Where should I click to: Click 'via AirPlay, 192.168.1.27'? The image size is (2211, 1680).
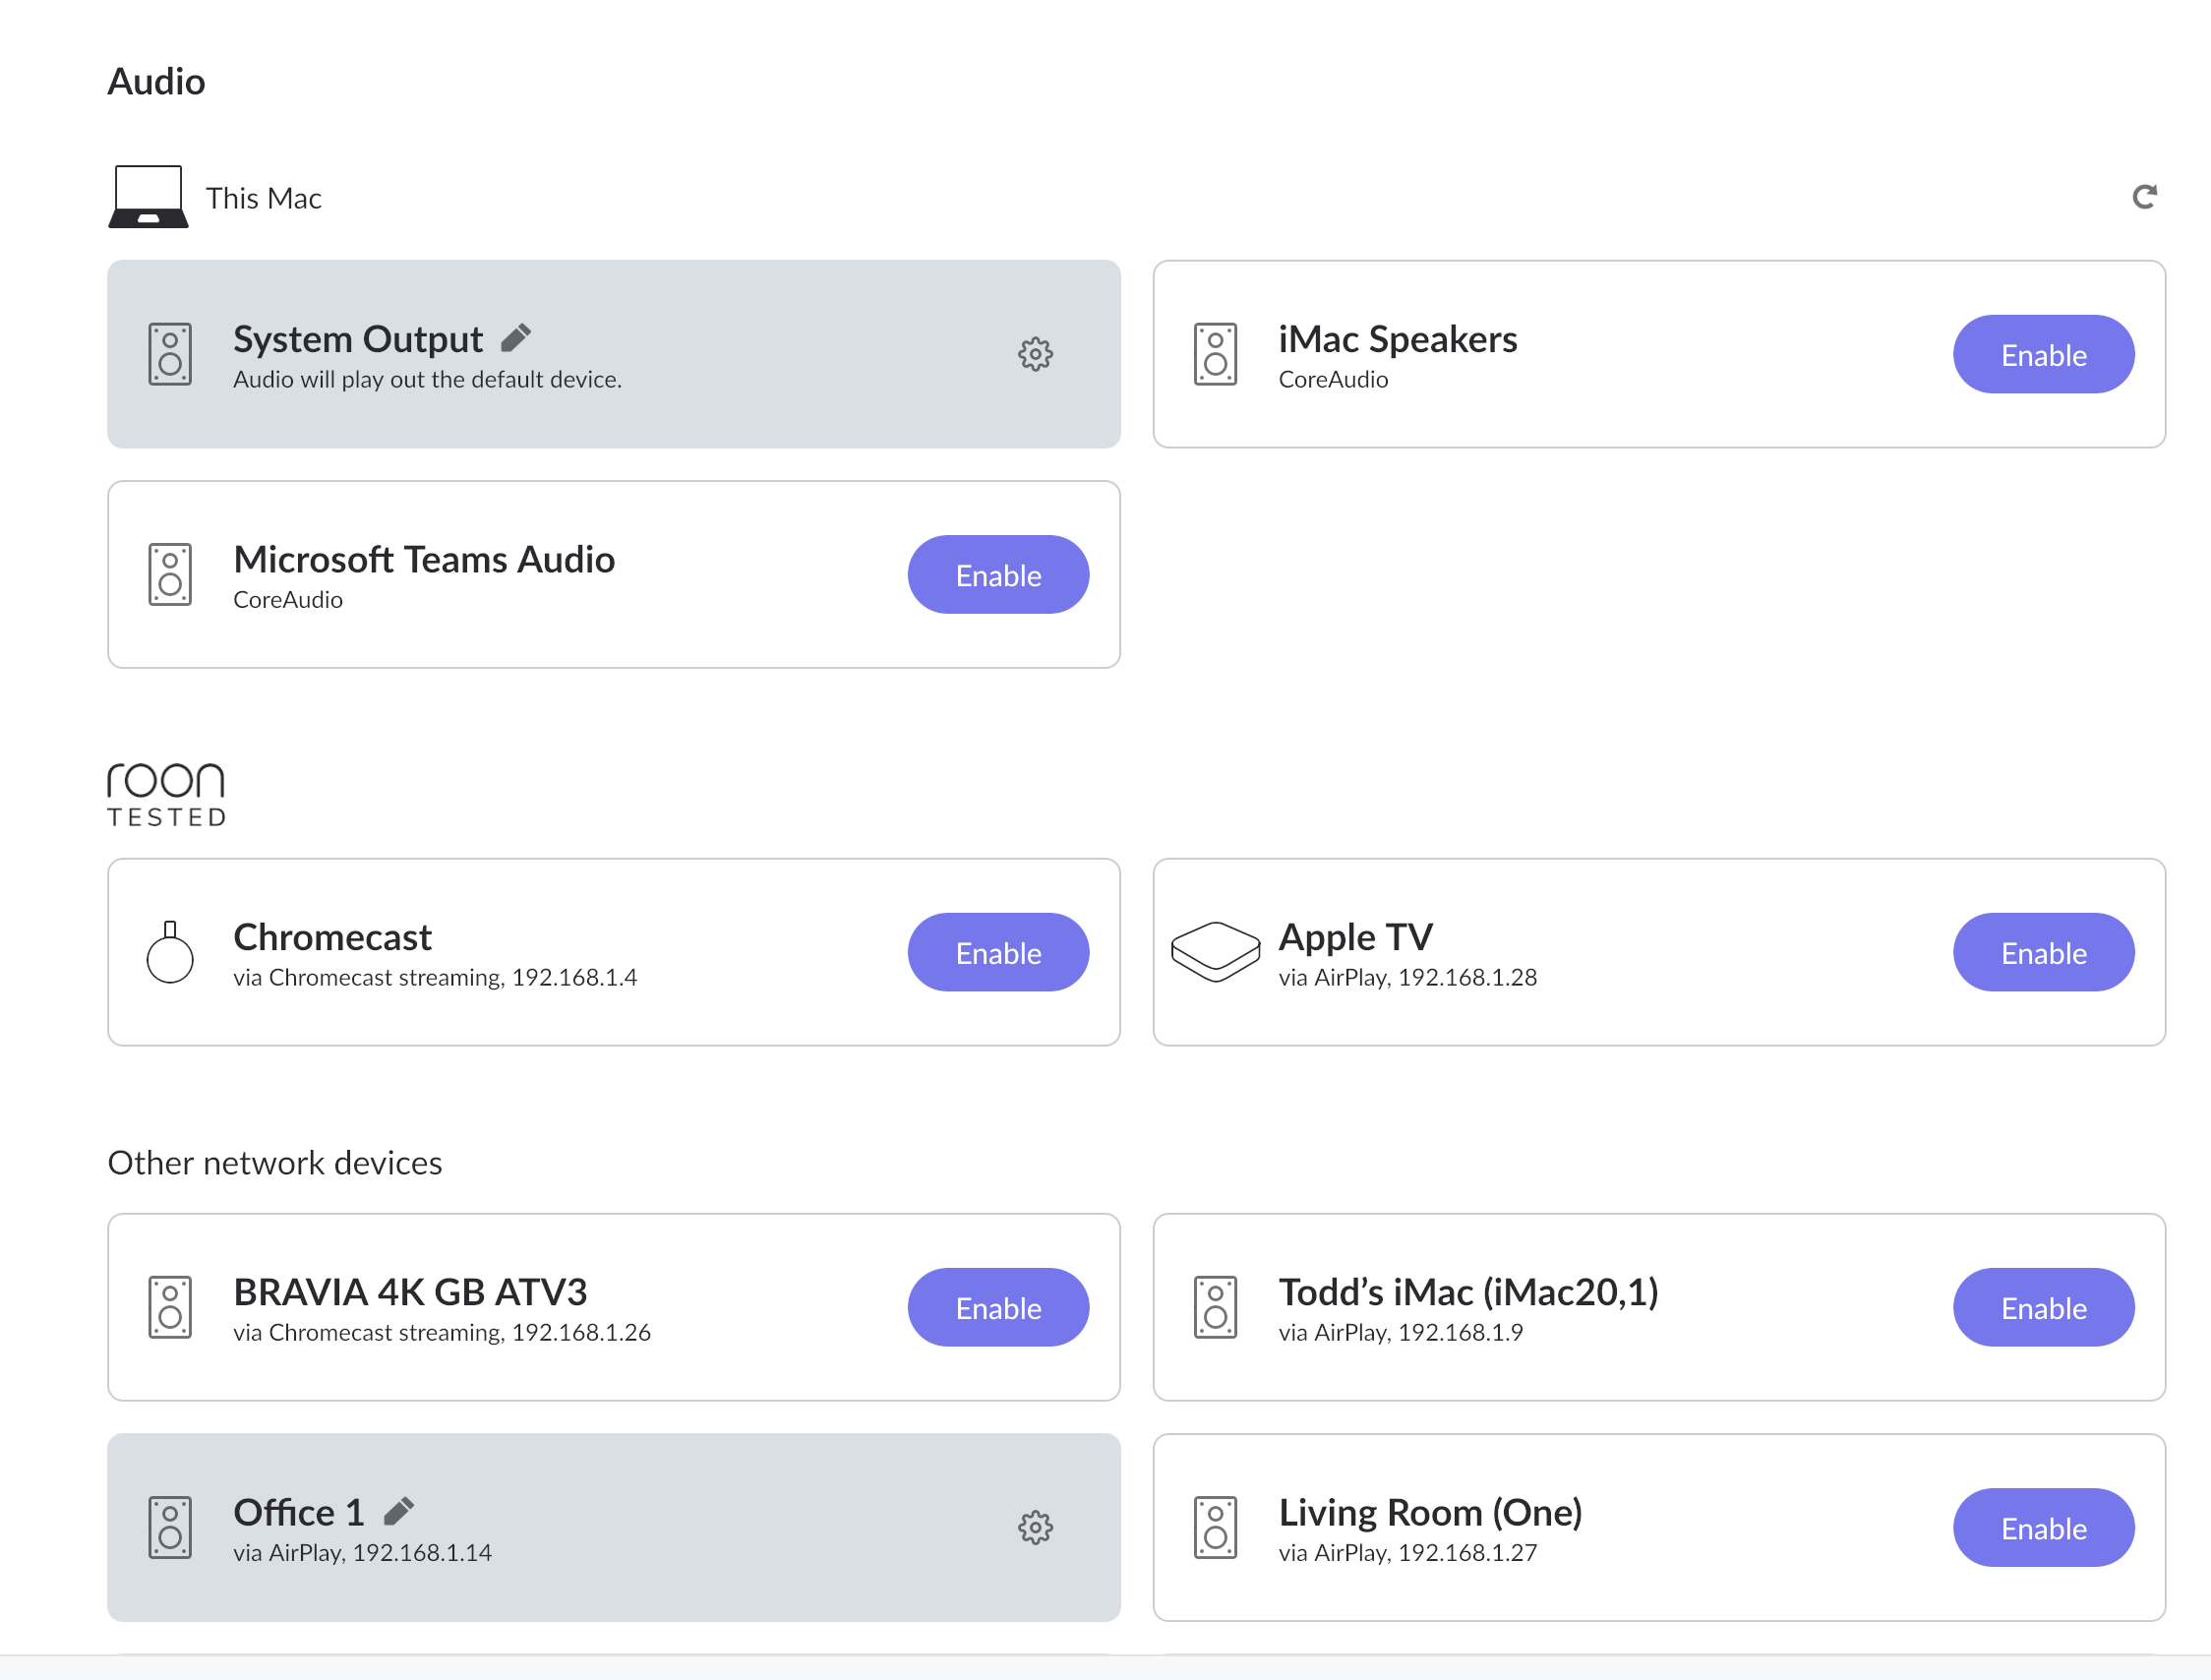pyautogui.click(x=1408, y=1553)
